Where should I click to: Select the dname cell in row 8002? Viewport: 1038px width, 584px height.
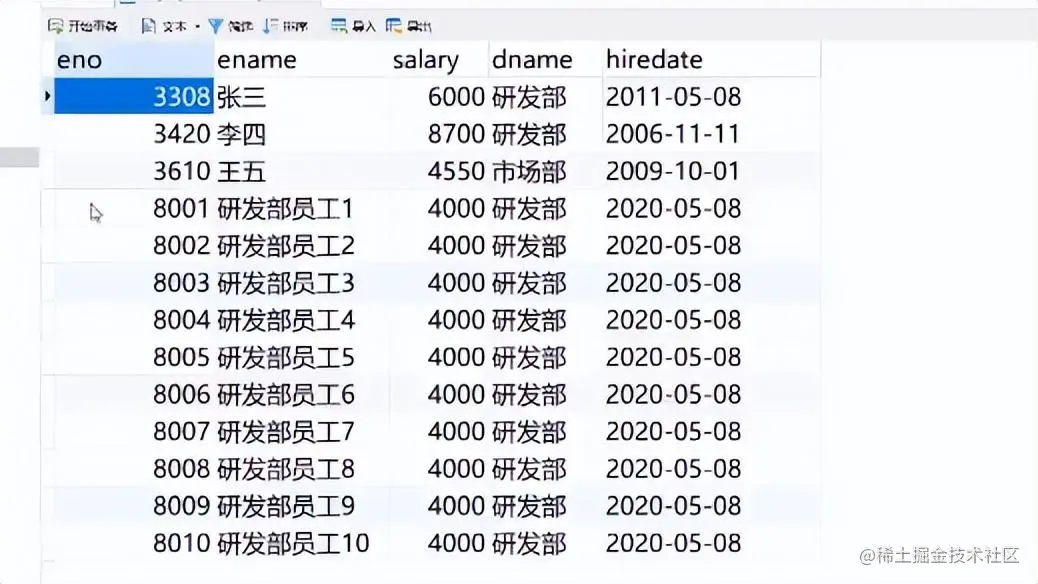click(x=546, y=246)
